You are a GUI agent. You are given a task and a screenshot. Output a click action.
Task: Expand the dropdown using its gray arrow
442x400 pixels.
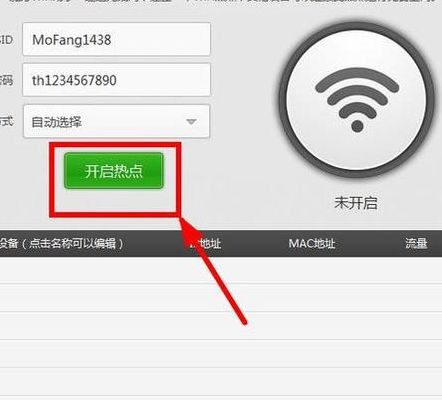click(x=191, y=122)
